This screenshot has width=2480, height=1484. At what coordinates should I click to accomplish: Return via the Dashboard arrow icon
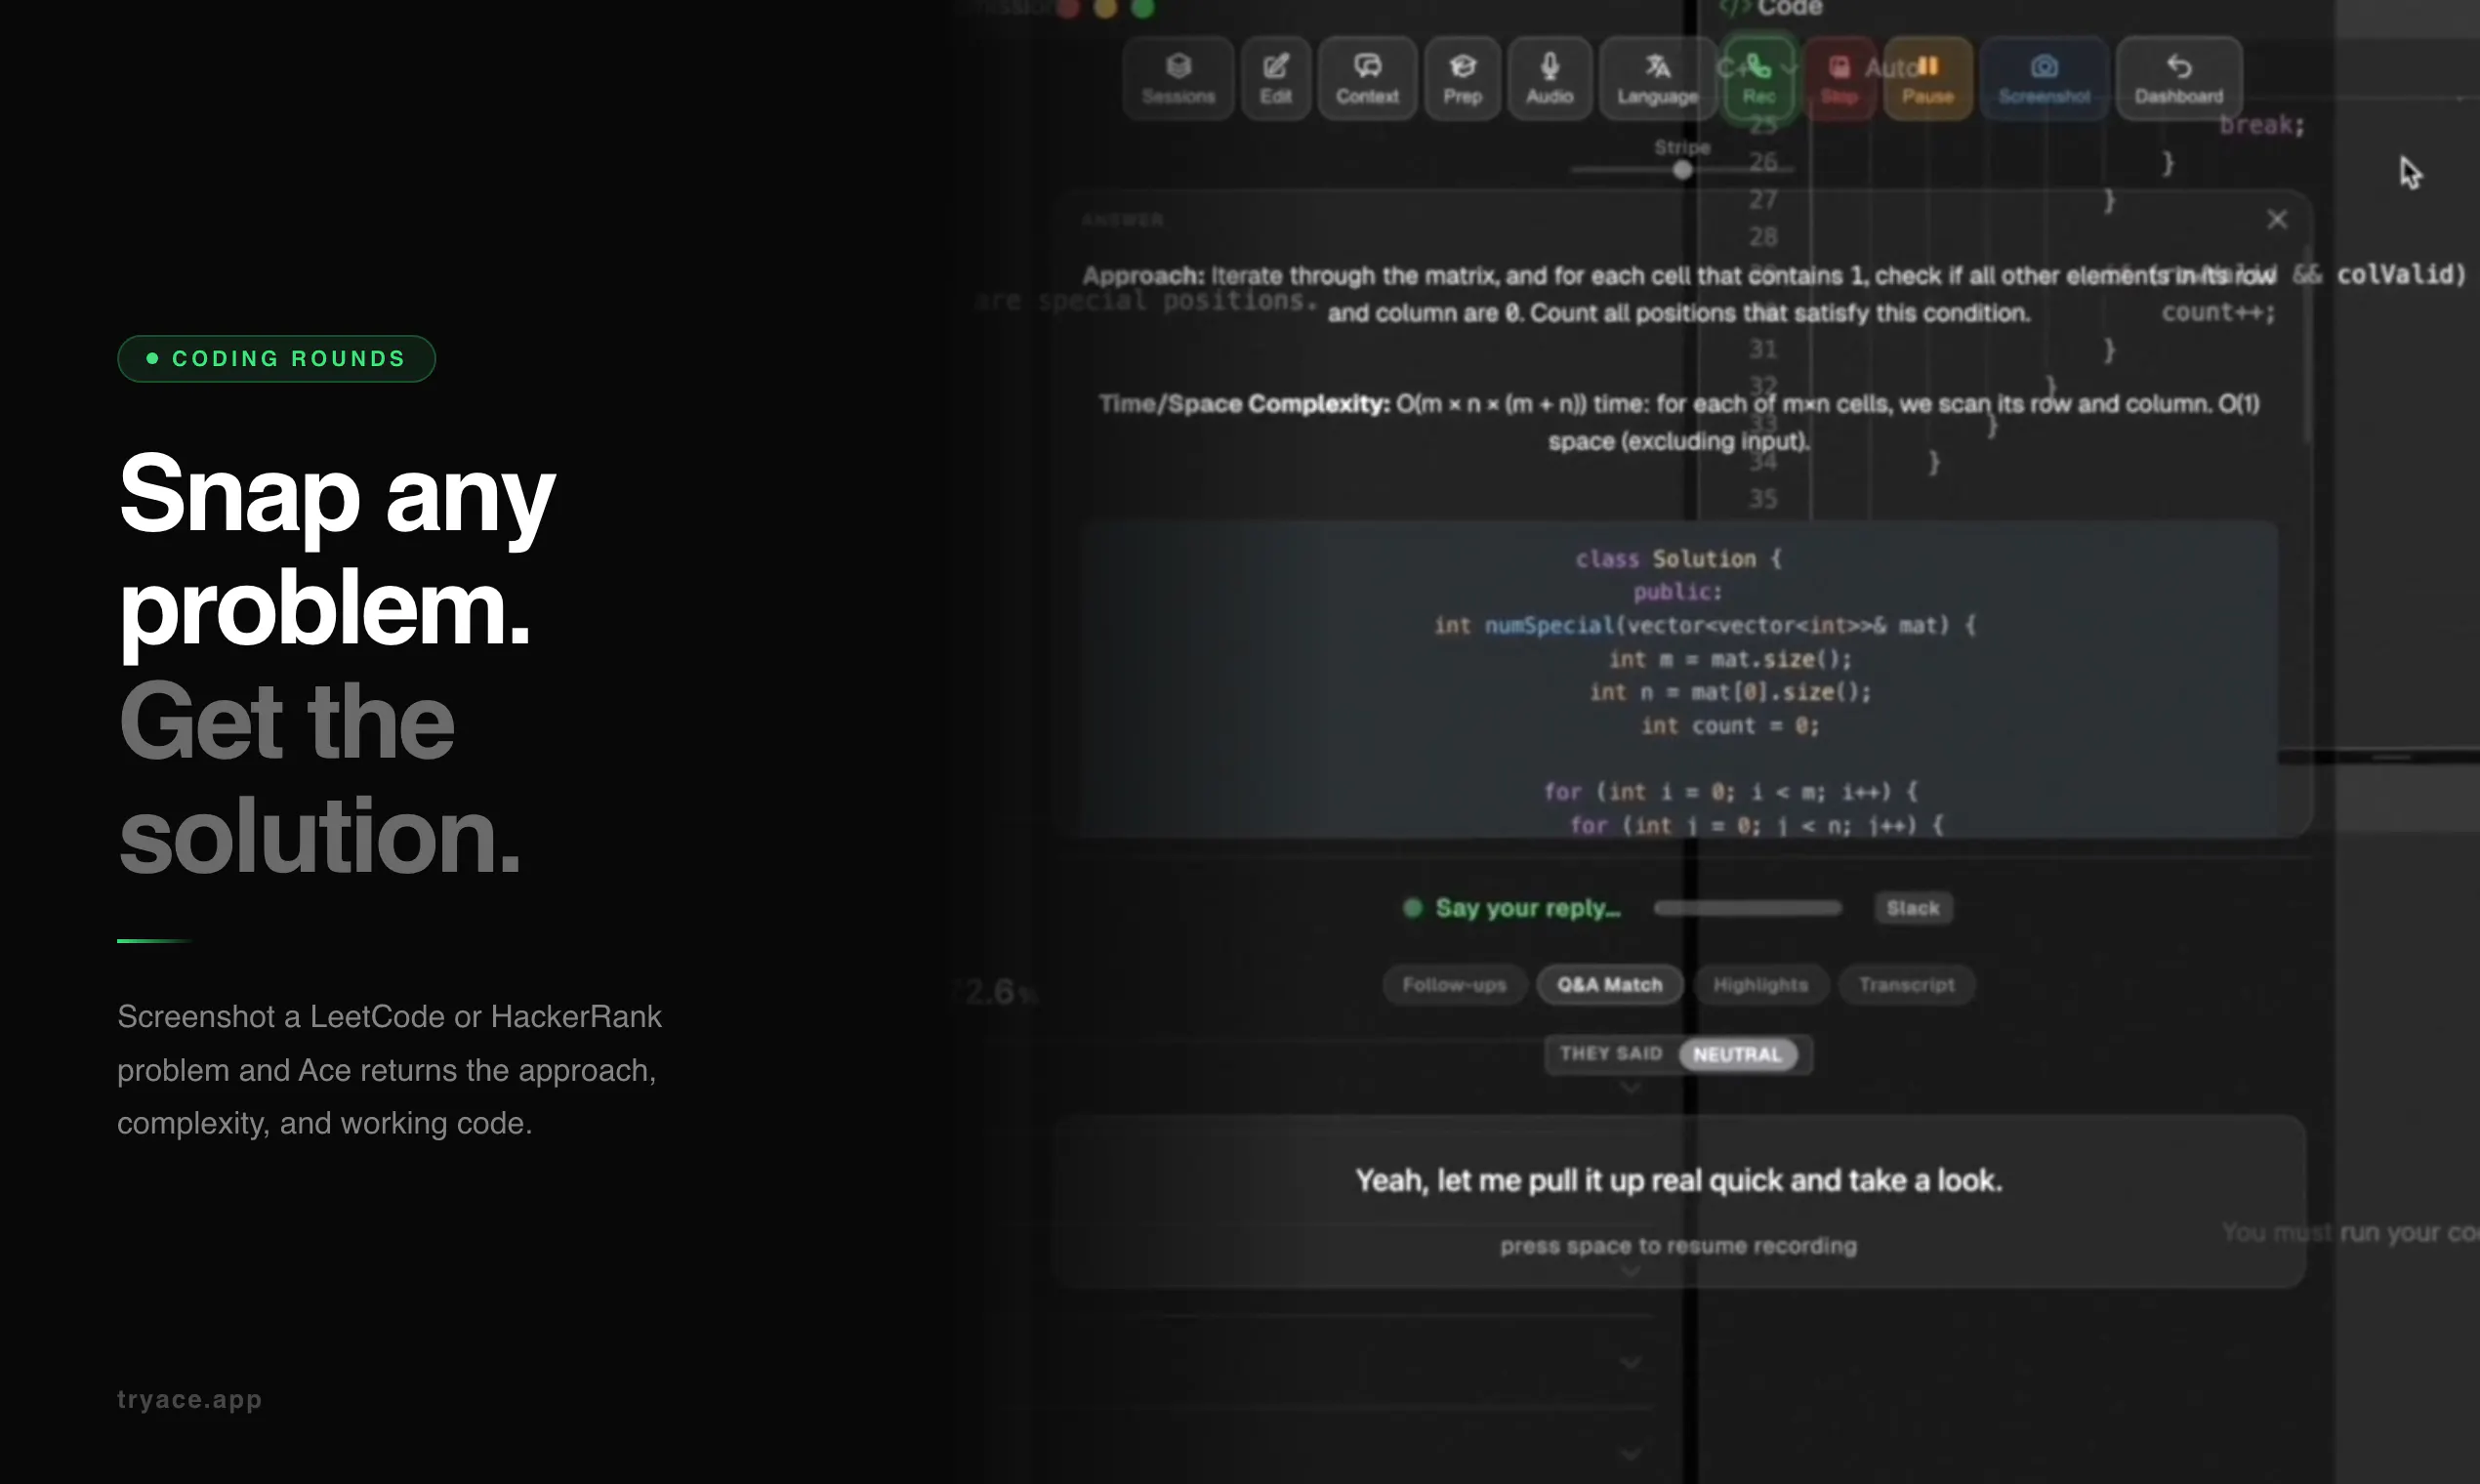(x=2178, y=78)
